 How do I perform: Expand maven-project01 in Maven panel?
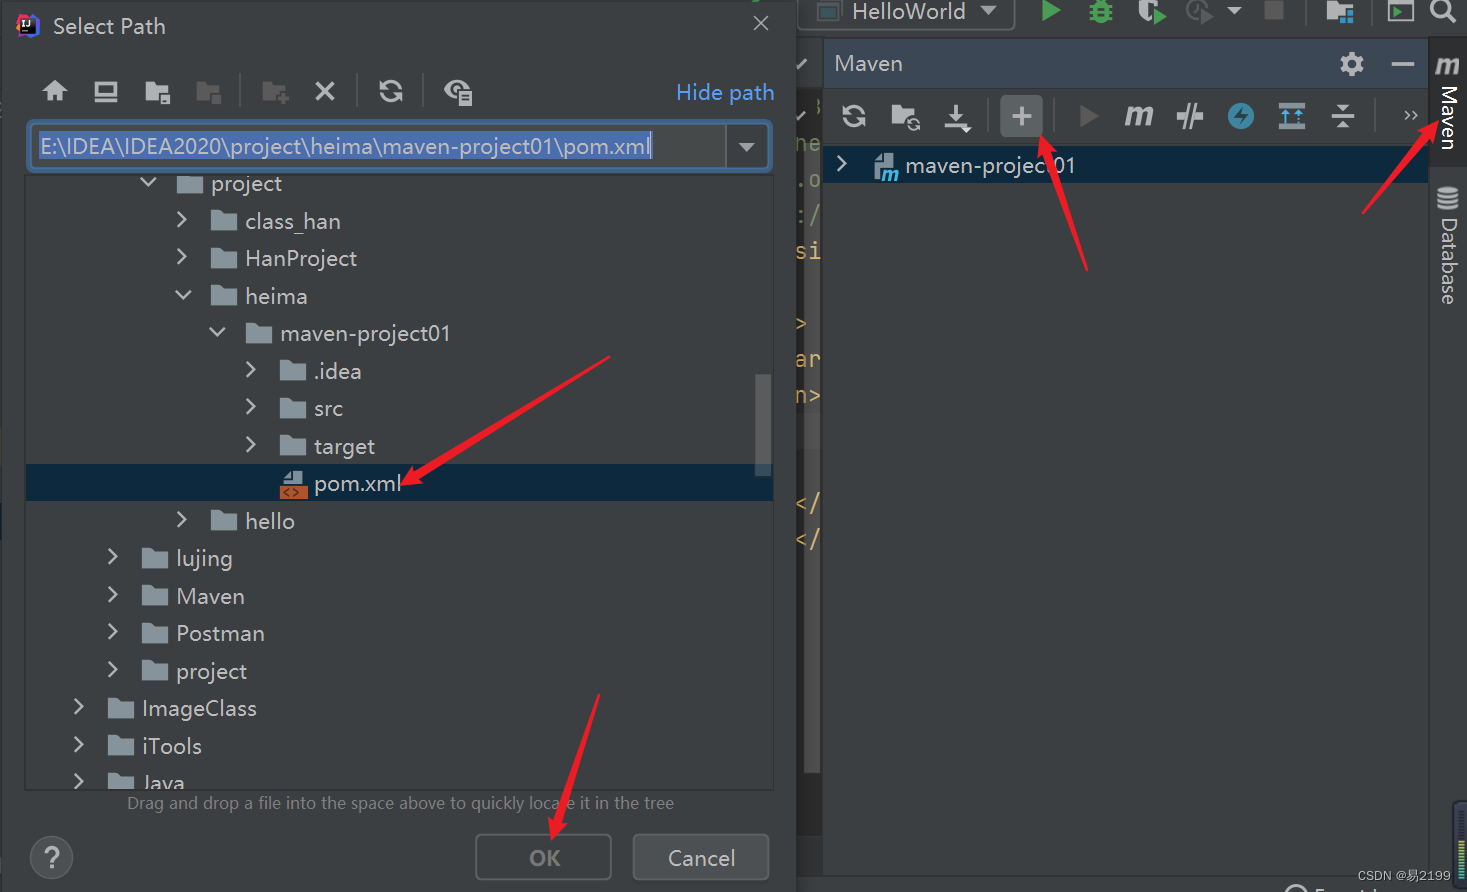click(842, 164)
